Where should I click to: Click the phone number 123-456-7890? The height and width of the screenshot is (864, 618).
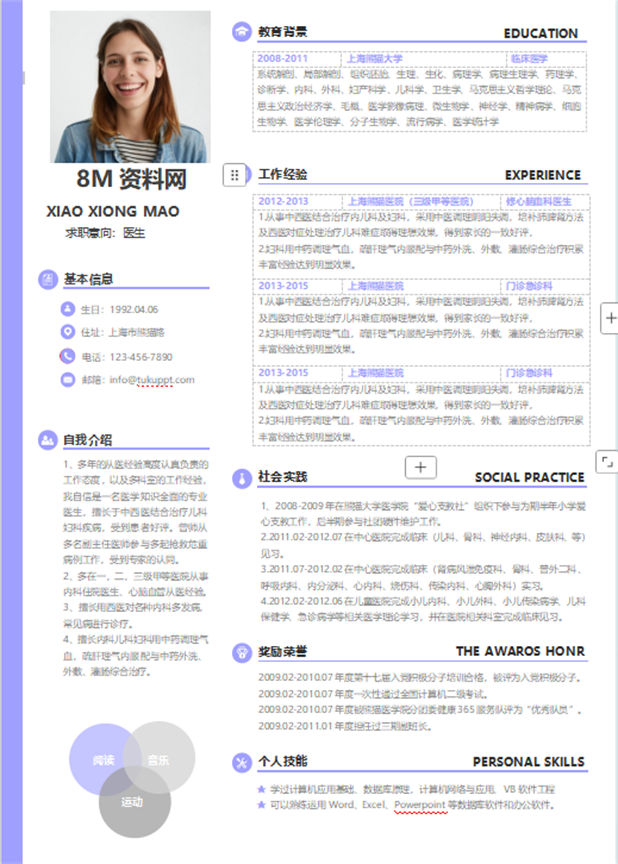[x=141, y=357]
